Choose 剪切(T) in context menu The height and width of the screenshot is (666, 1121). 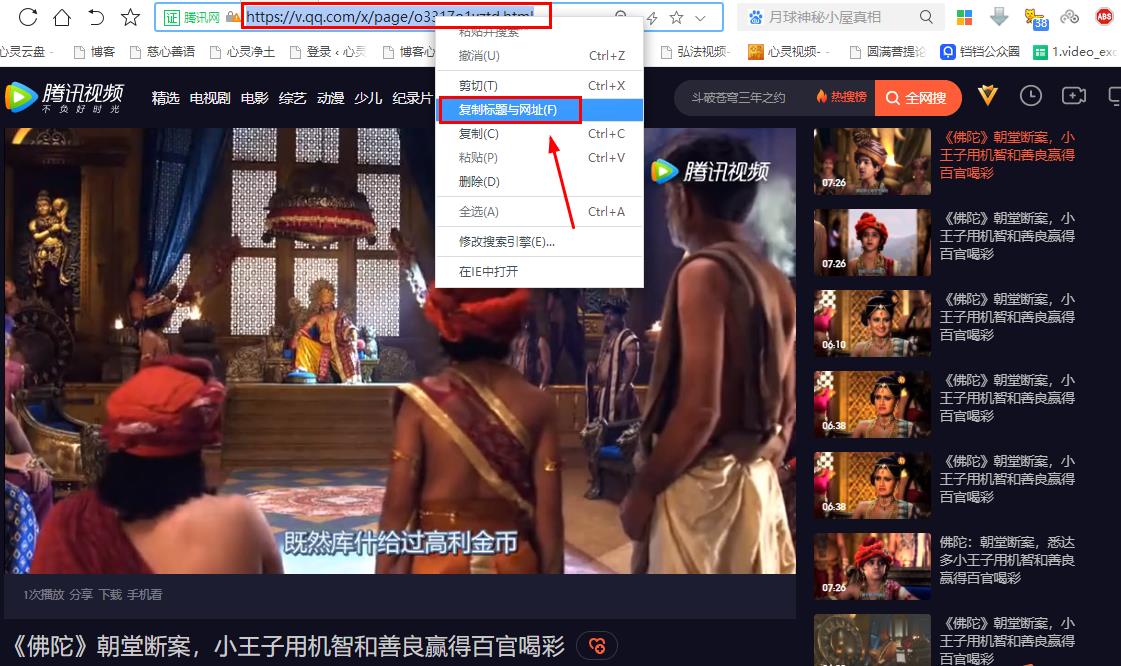[x=540, y=86]
